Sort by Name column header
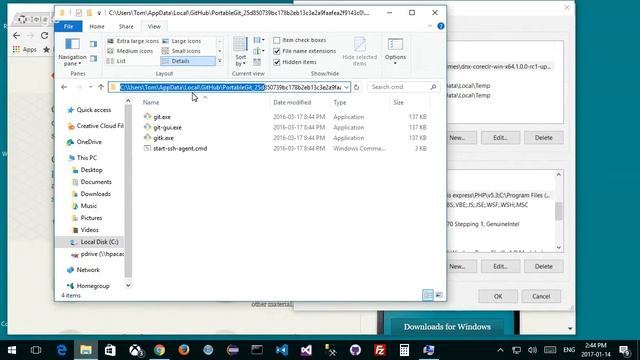This screenshot has height=360, width=640. click(x=151, y=102)
